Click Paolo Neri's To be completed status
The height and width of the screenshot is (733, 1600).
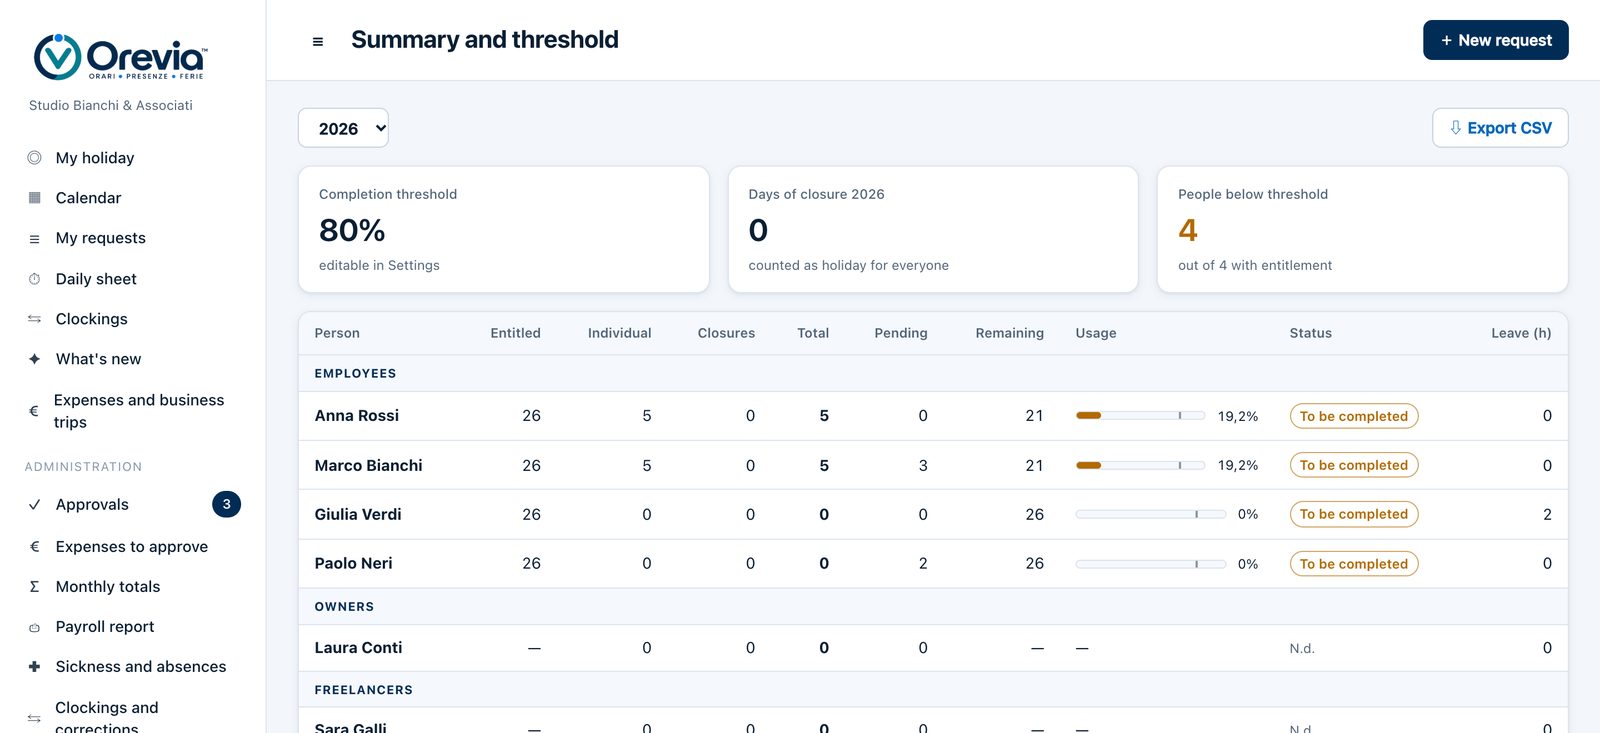(x=1354, y=564)
